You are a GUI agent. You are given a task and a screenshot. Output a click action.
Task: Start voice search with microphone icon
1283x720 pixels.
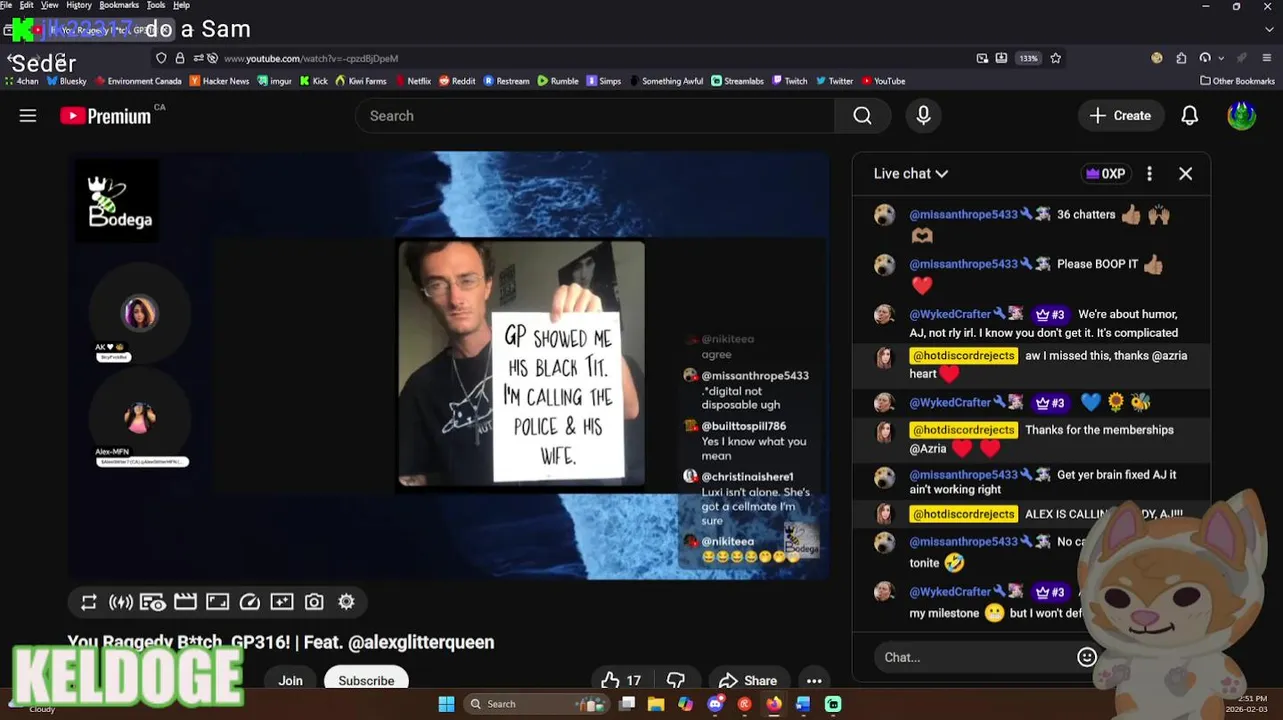[923, 116]
